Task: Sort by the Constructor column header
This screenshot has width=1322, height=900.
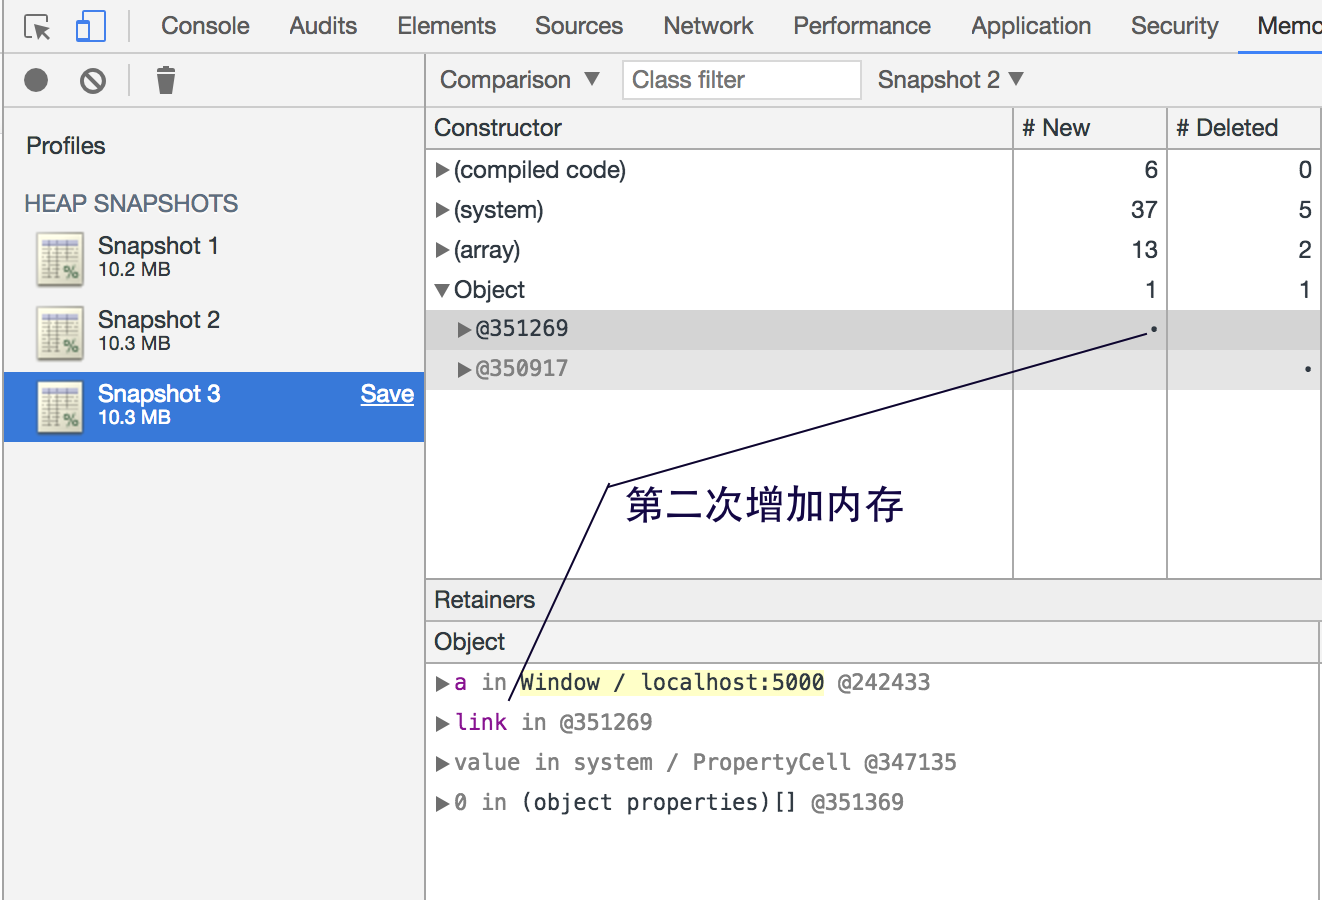Action: (719, 128)
